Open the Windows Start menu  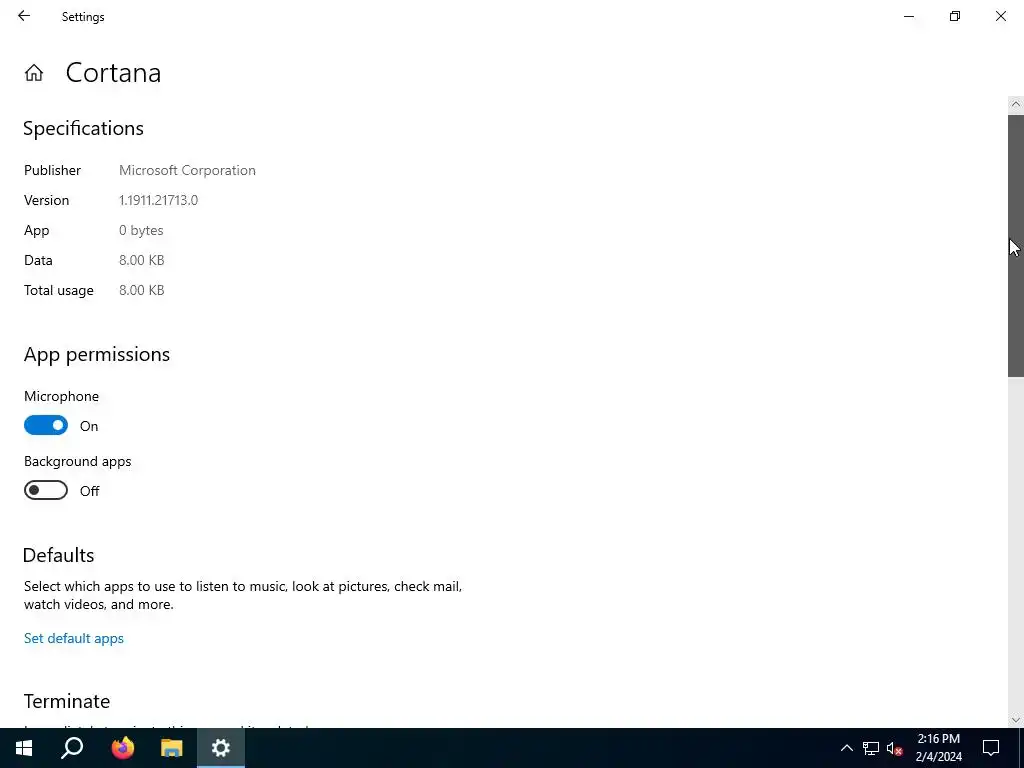click(24, 748)
